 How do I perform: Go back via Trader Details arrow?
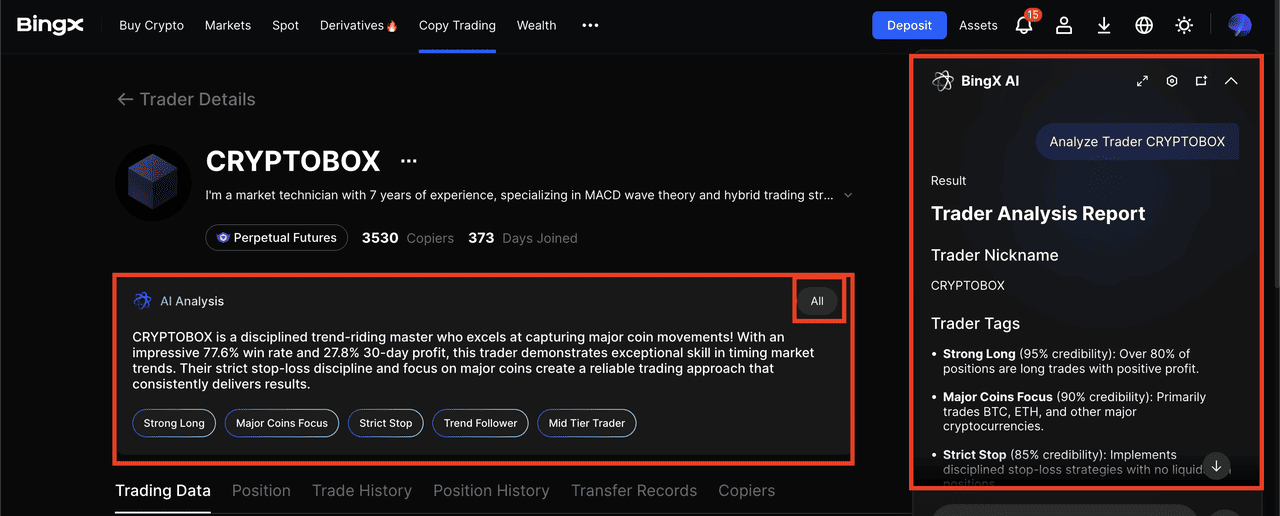pyautogui.click(x=125, y=99)
